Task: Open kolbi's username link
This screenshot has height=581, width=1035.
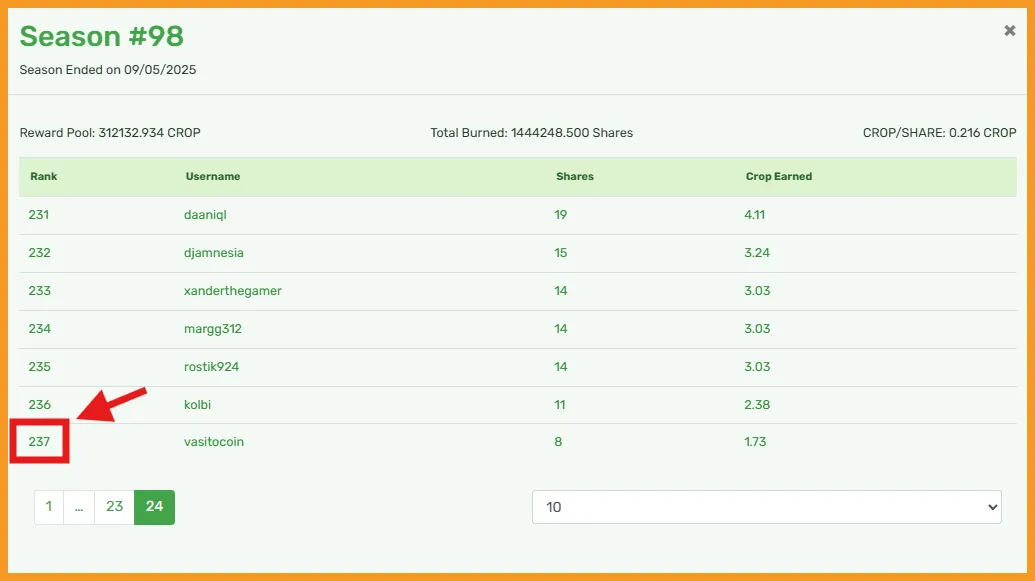Action: click(x=197, y=405)
